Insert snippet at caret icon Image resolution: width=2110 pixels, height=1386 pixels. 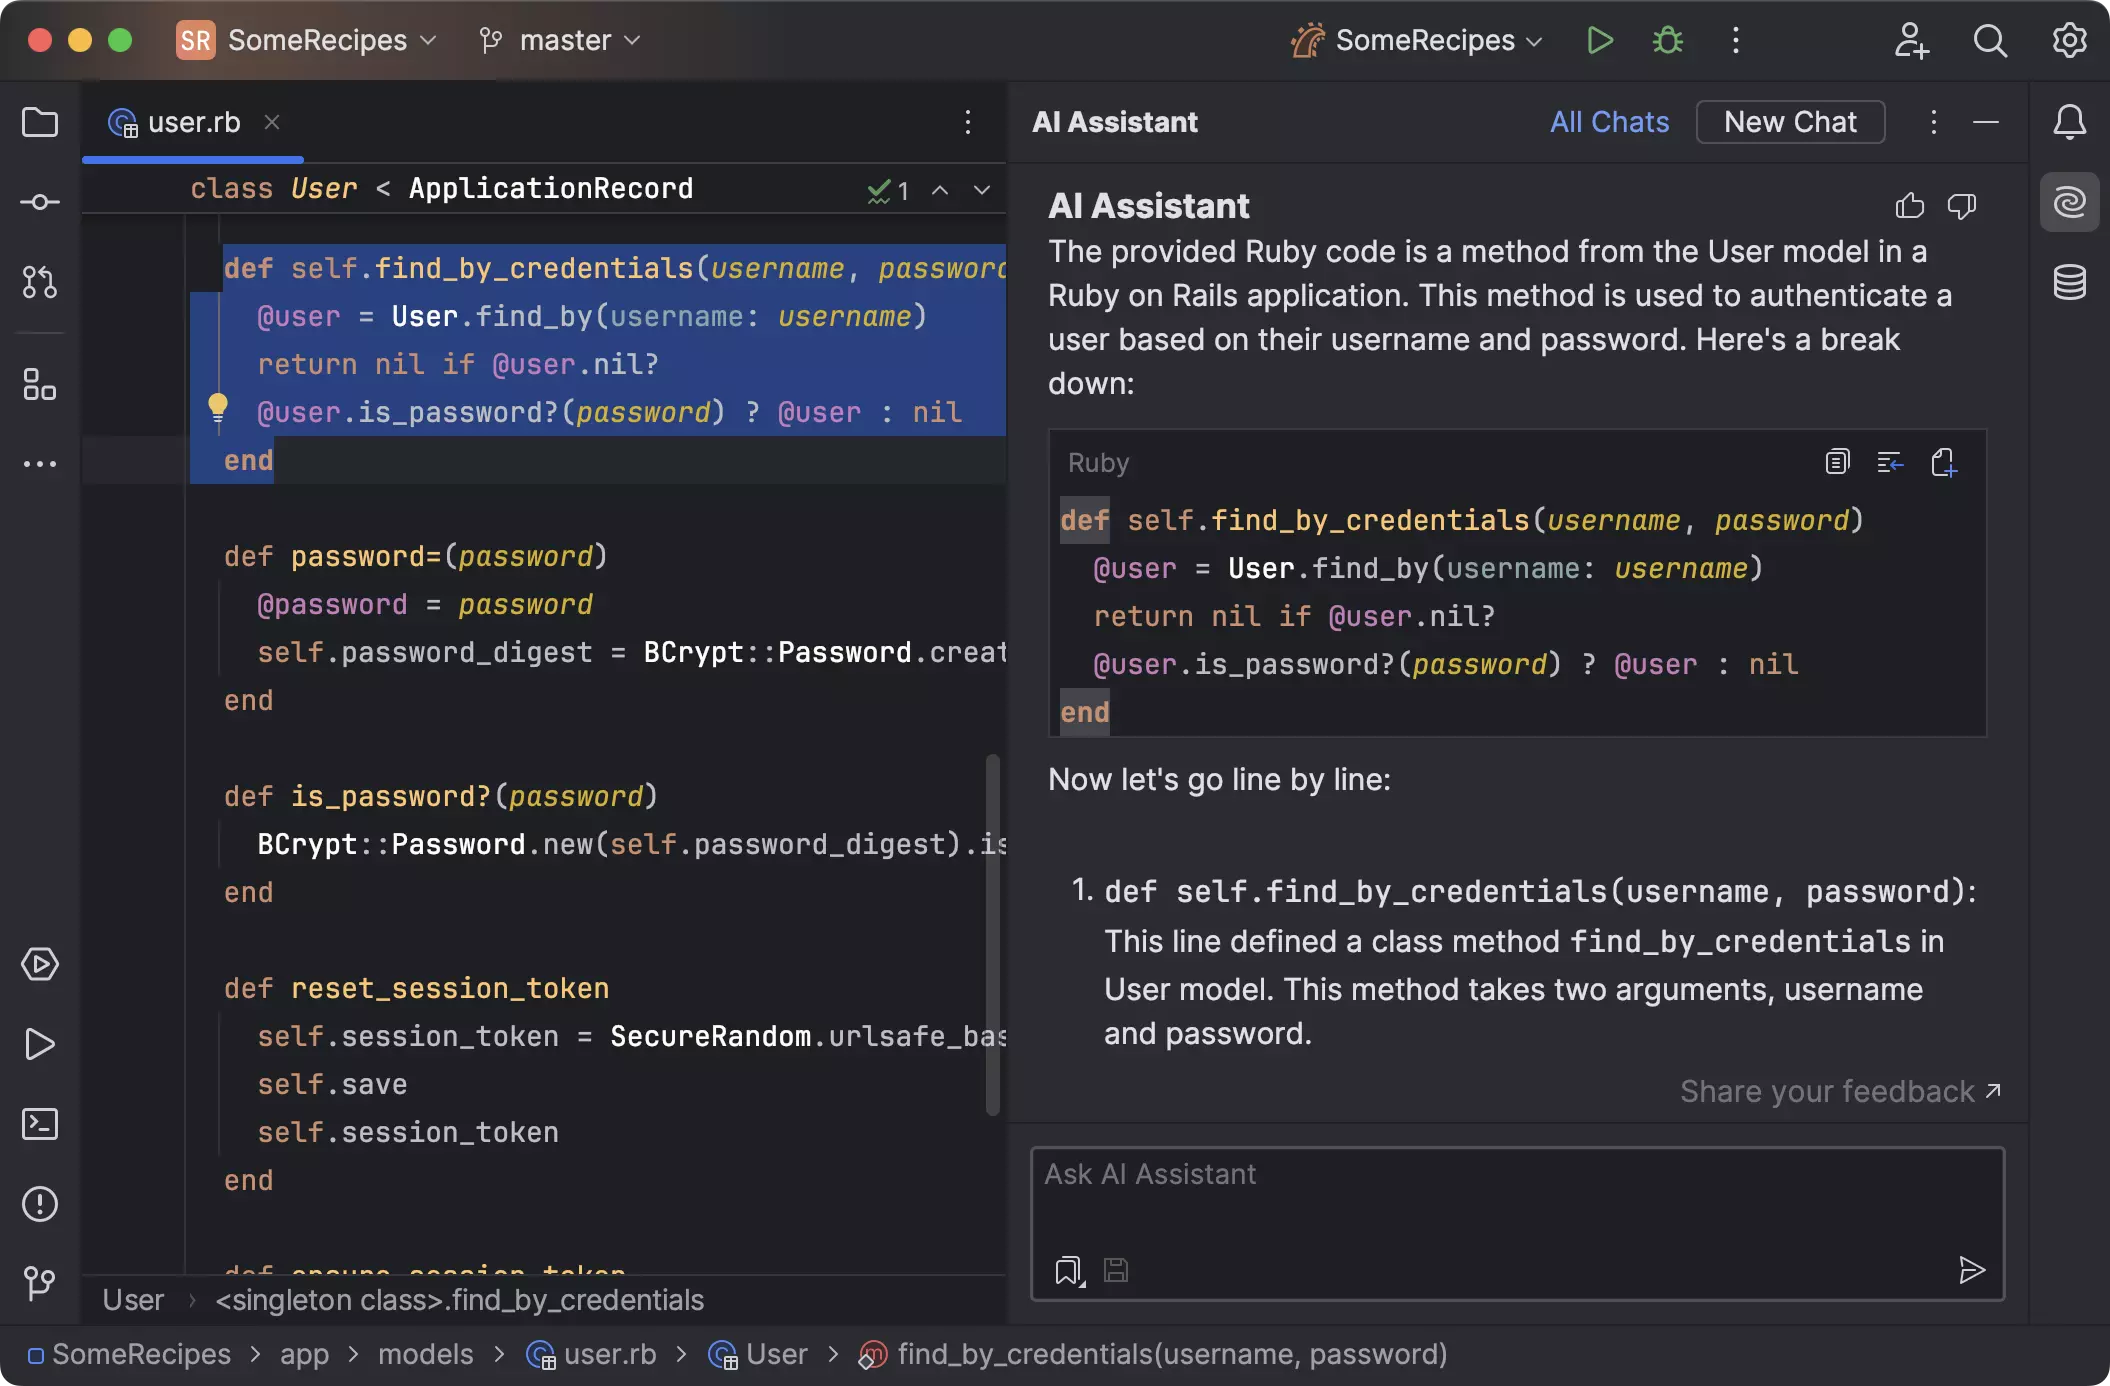tap(1890, 462)
